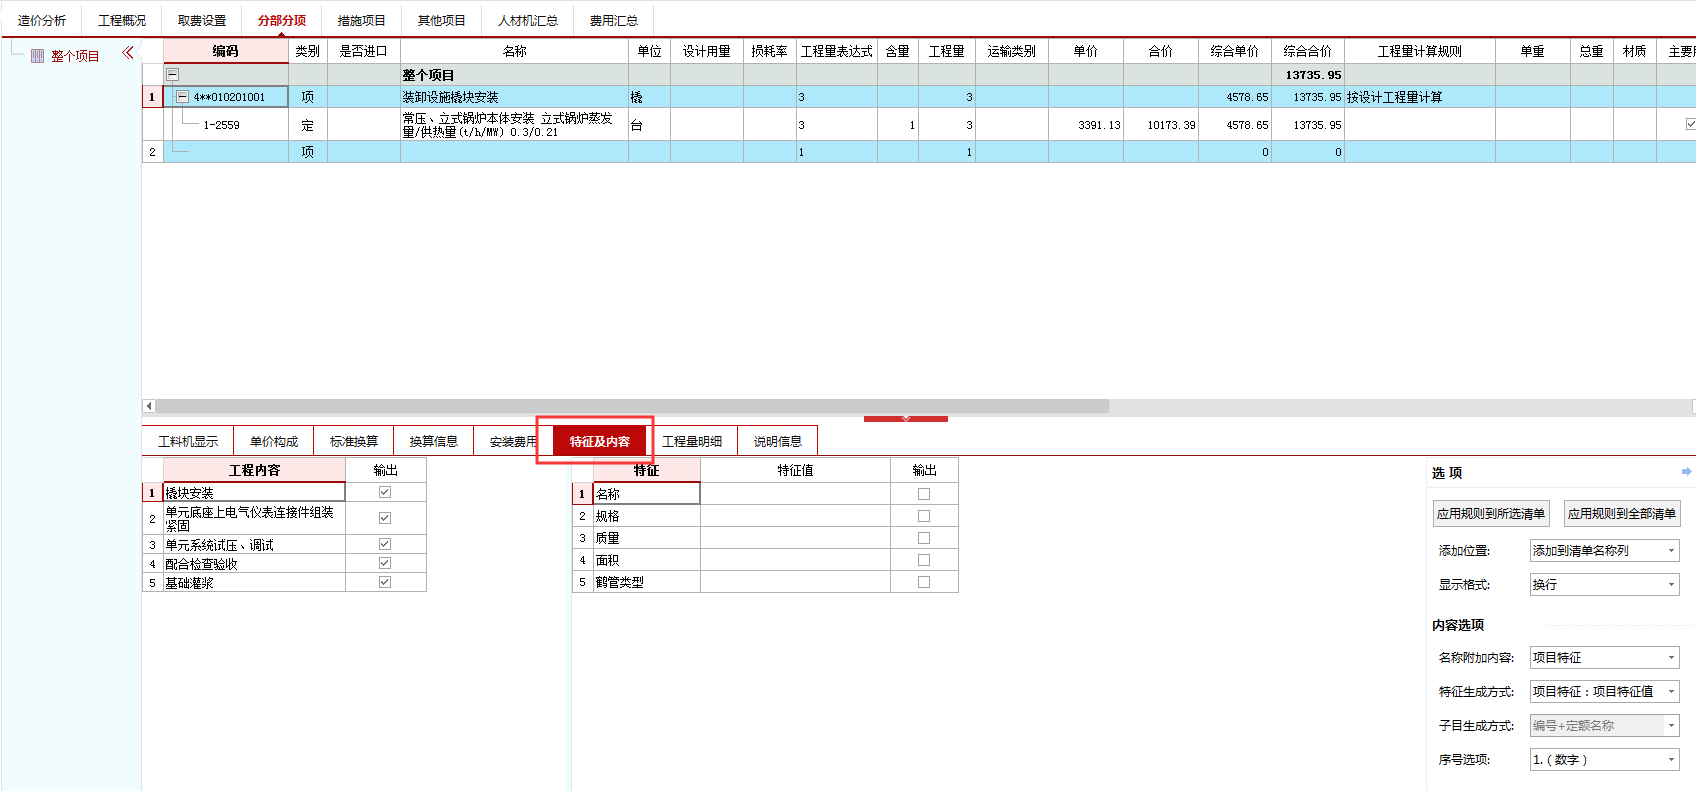Screen dimensions: 1696x791
Task: Open the 说明信息 bottom tab
Action: point(778,441)
